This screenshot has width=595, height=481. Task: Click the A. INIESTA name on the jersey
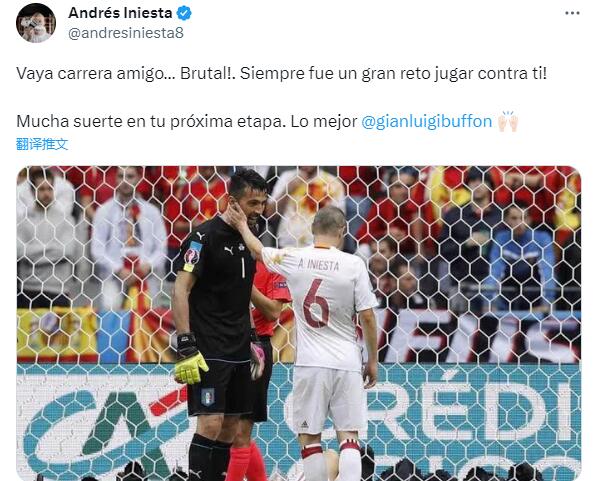click(x=318, y=264)
